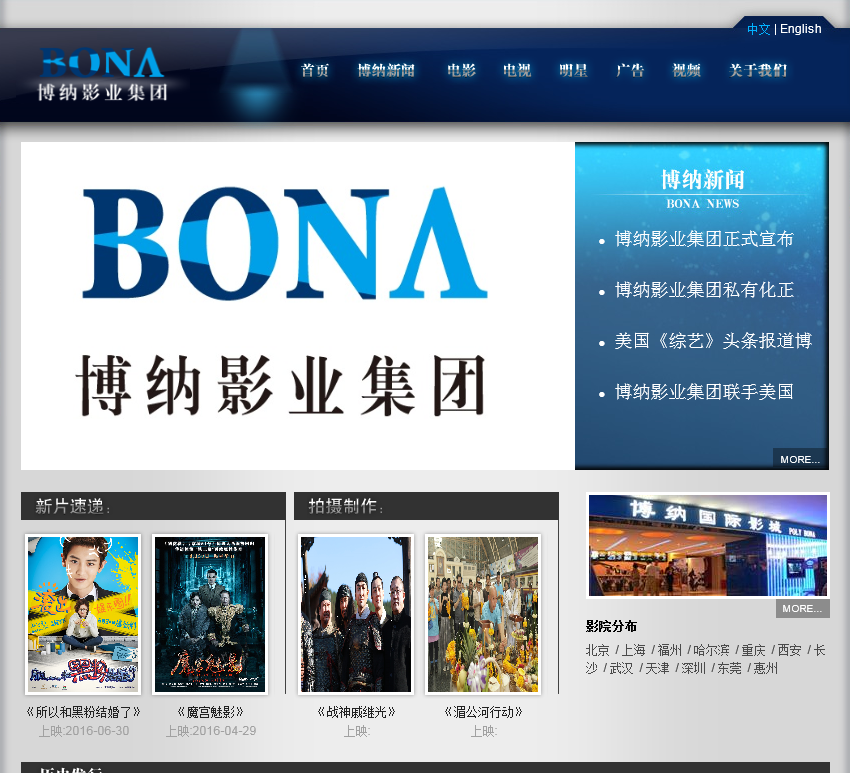This screenshot has height=773, width=850.
Task: Open news item 美国《综艺》头条报道博
Action: (713, 341)
